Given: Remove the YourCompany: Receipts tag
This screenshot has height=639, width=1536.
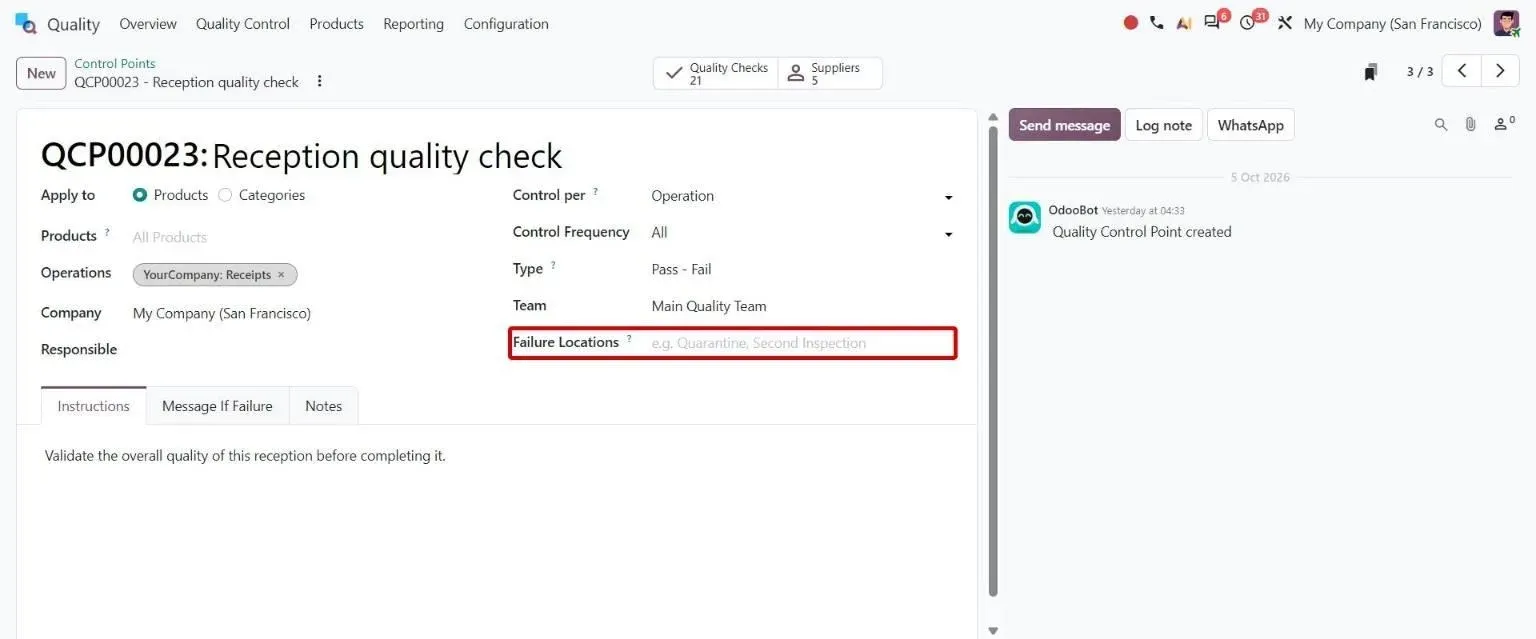Looking at the screenshot, I should [281, 275].
